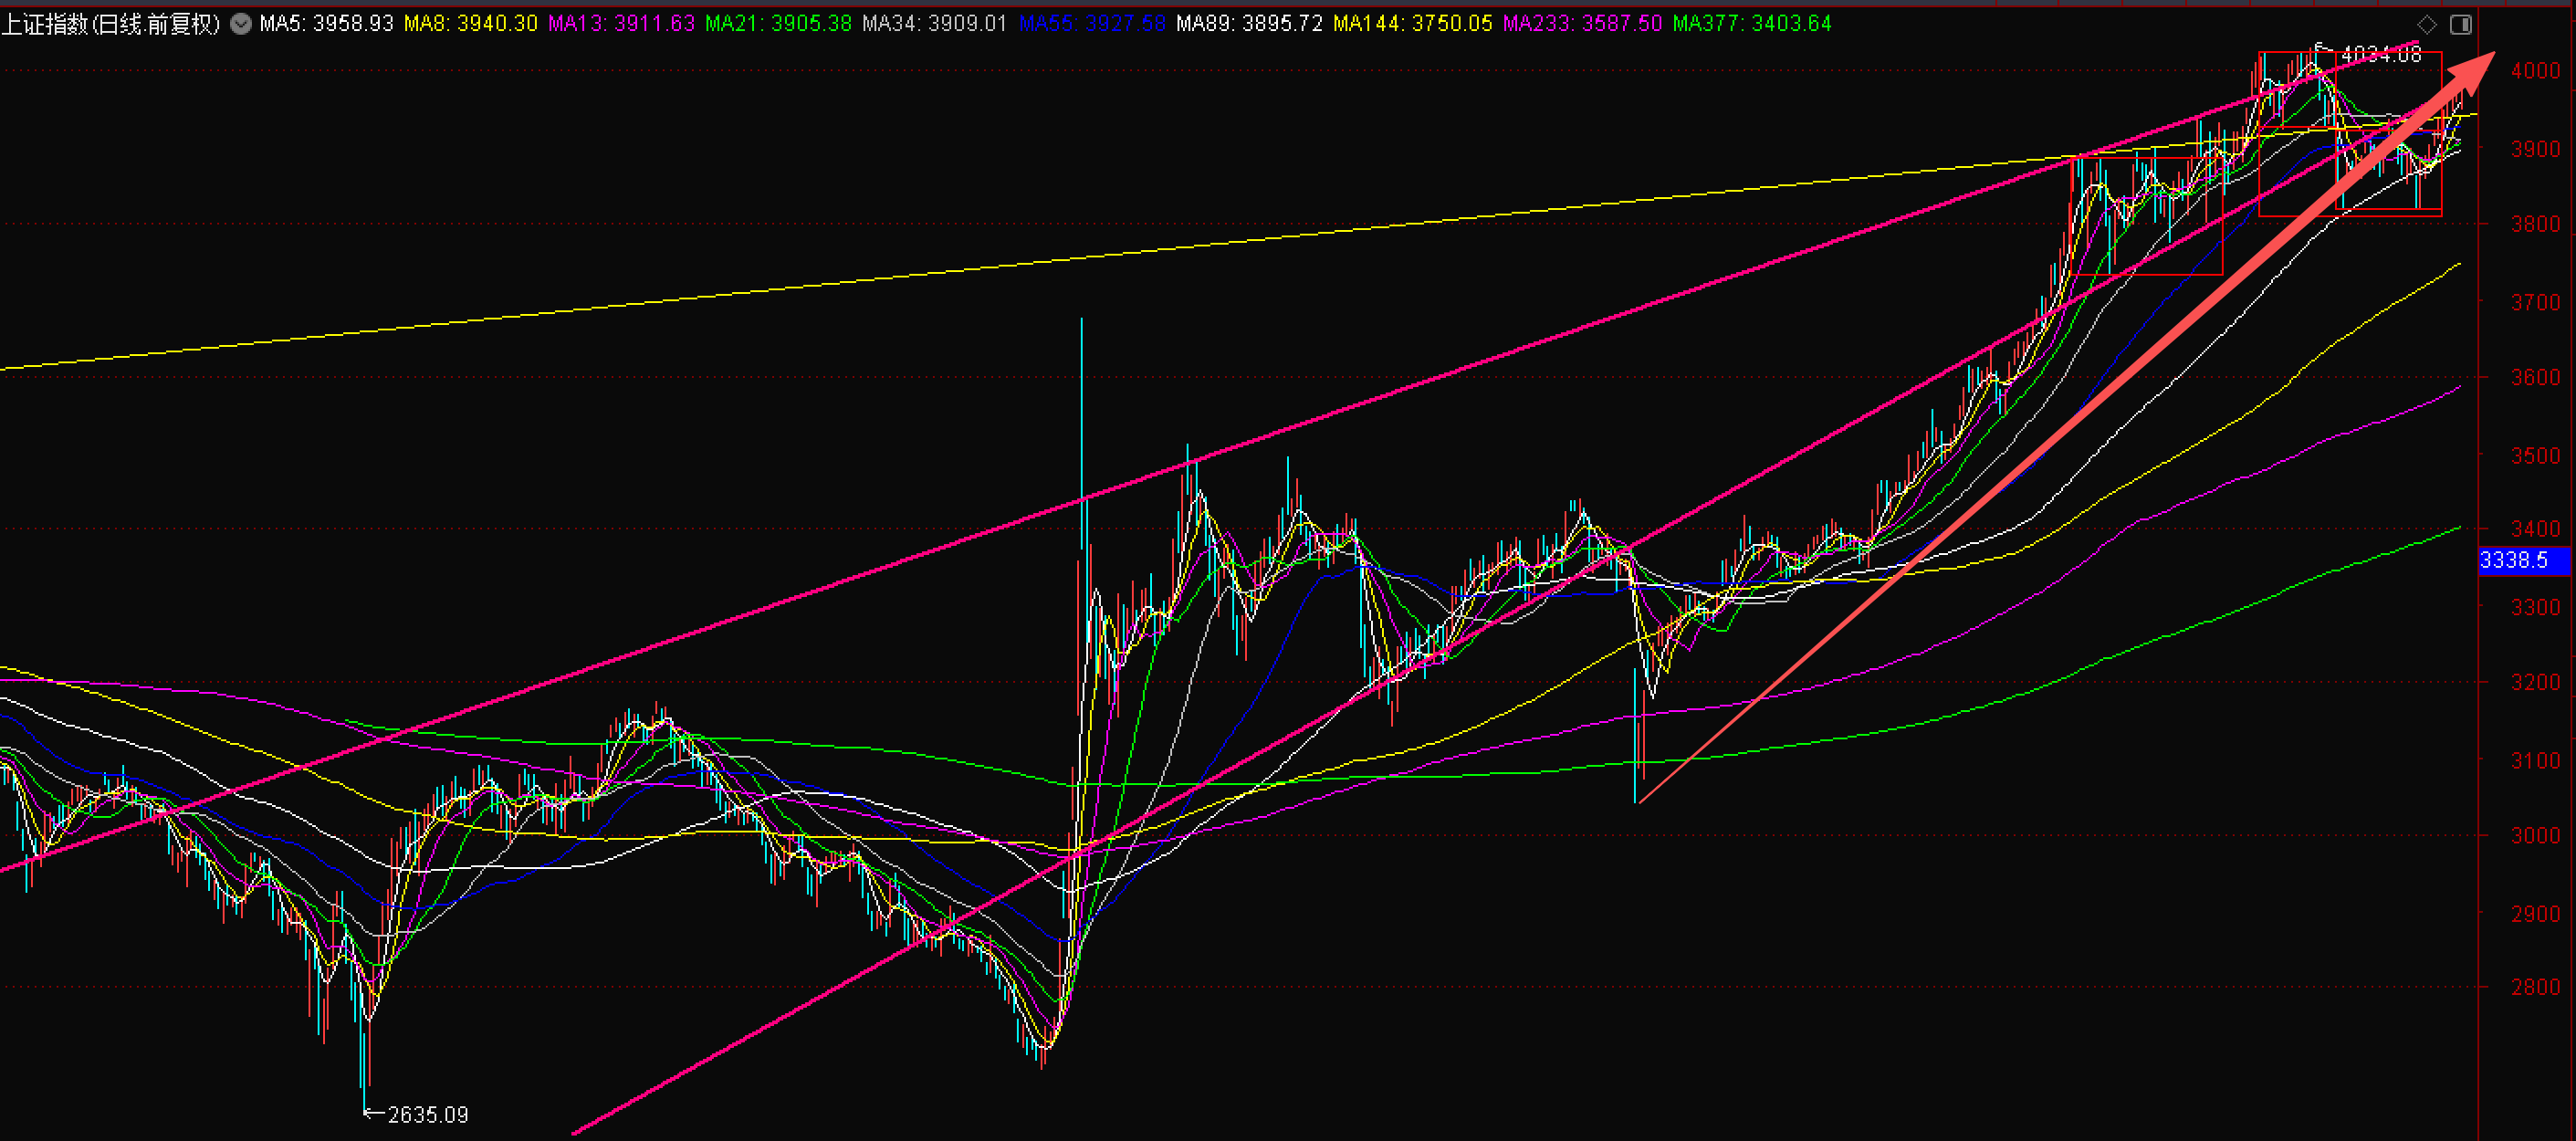
Task: Select the green MA21 indicator label
Action: [x=778, y=24]
